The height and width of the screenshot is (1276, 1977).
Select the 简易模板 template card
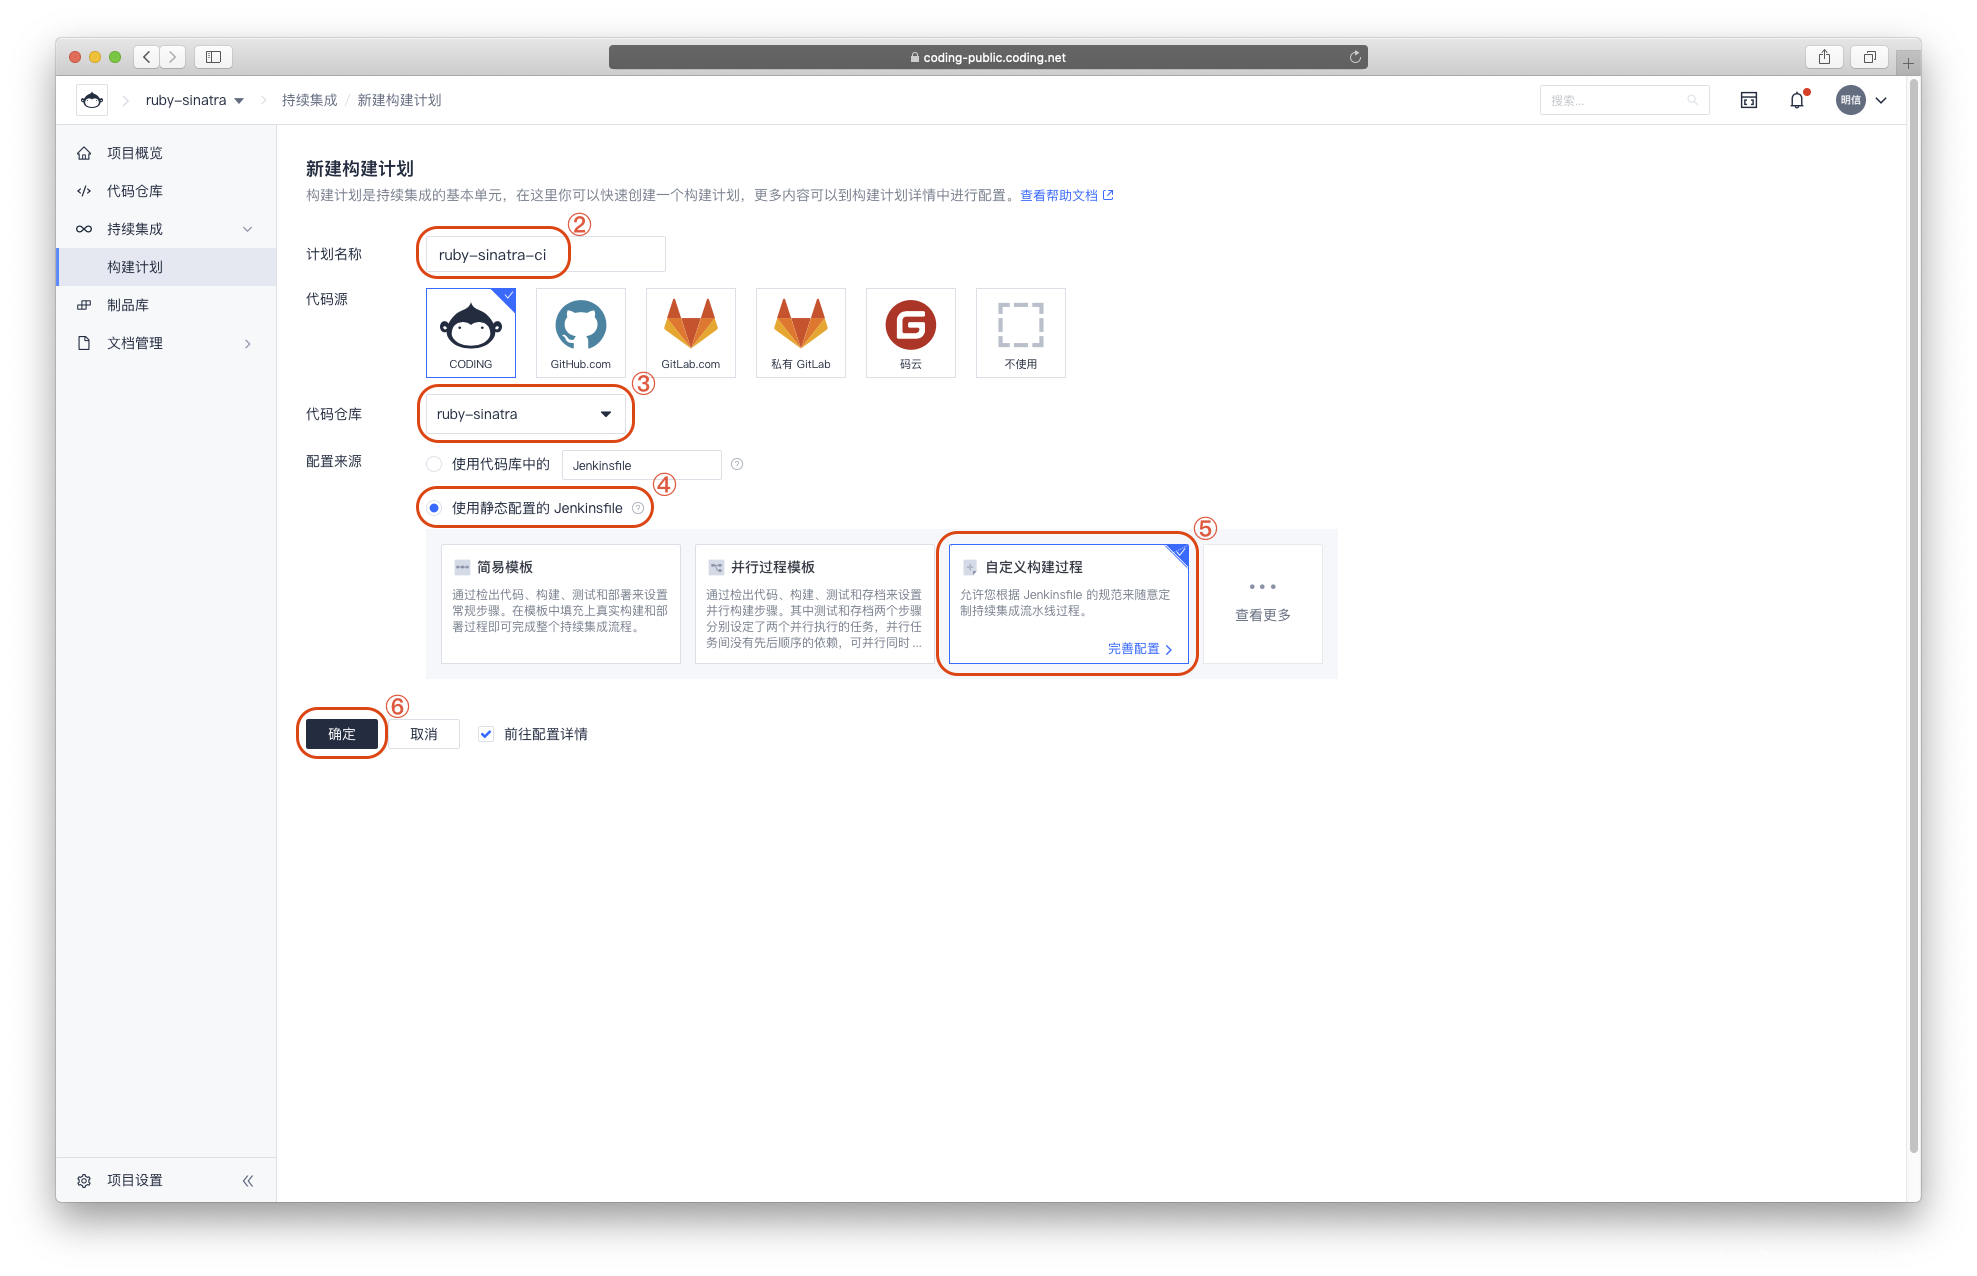pos(560,603)
